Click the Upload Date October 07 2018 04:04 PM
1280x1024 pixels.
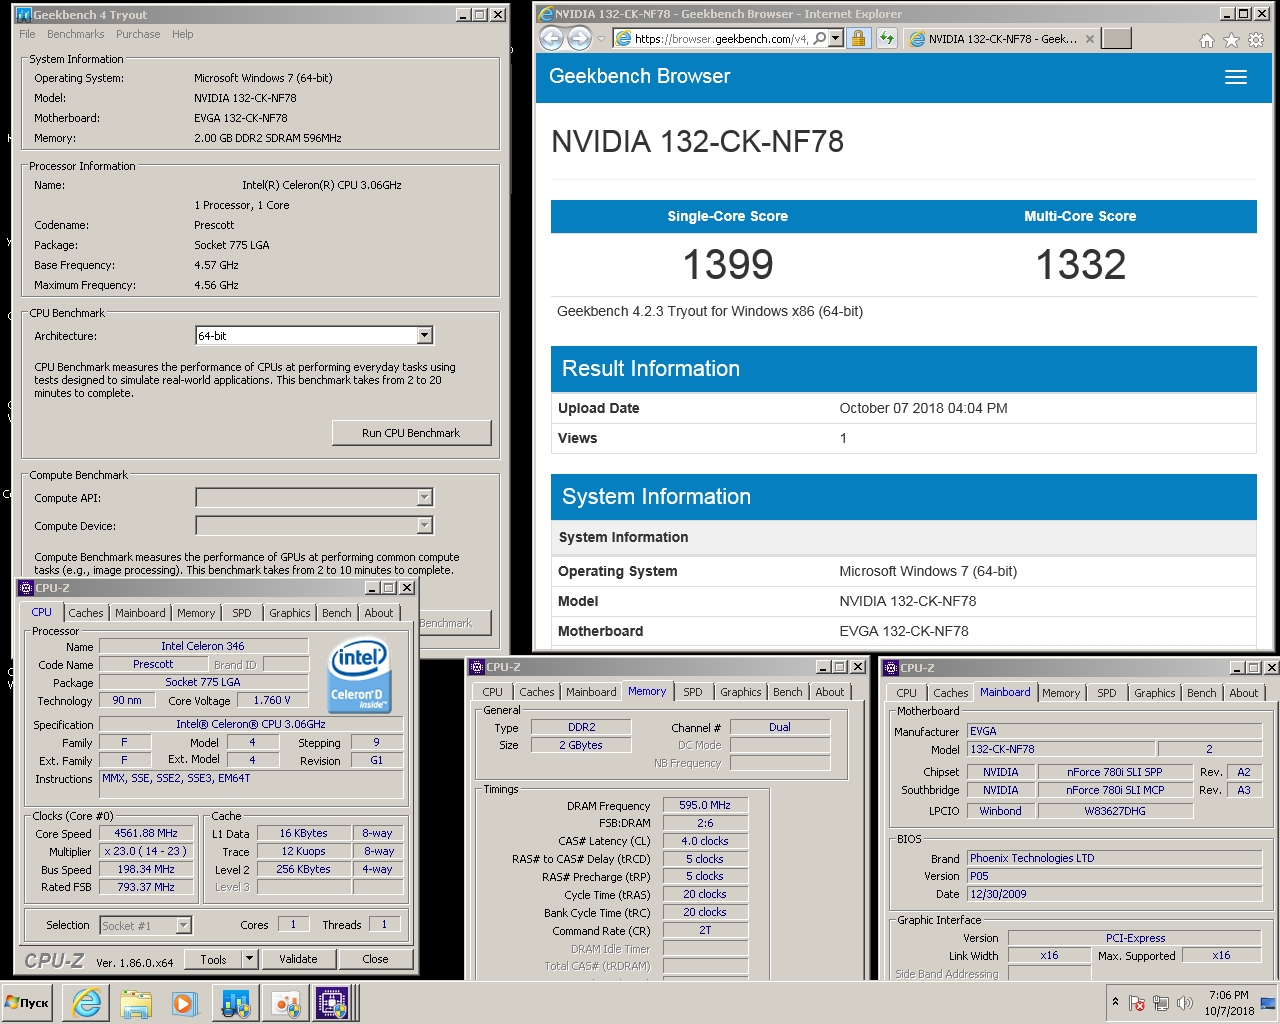pos(923,408)
